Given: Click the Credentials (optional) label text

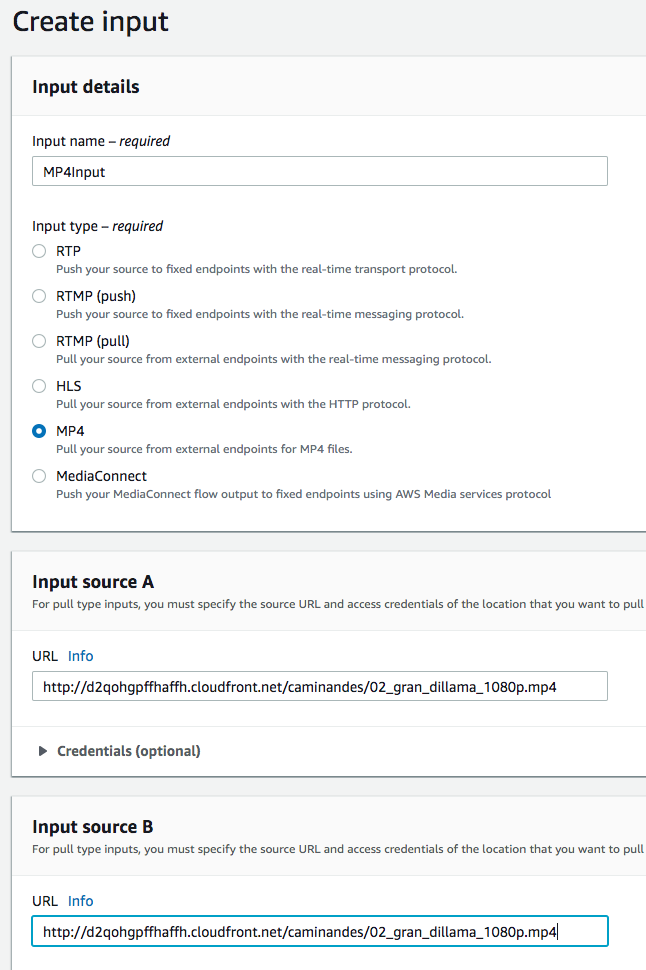Looking at the screenshot, I should (x=129, y=751).
